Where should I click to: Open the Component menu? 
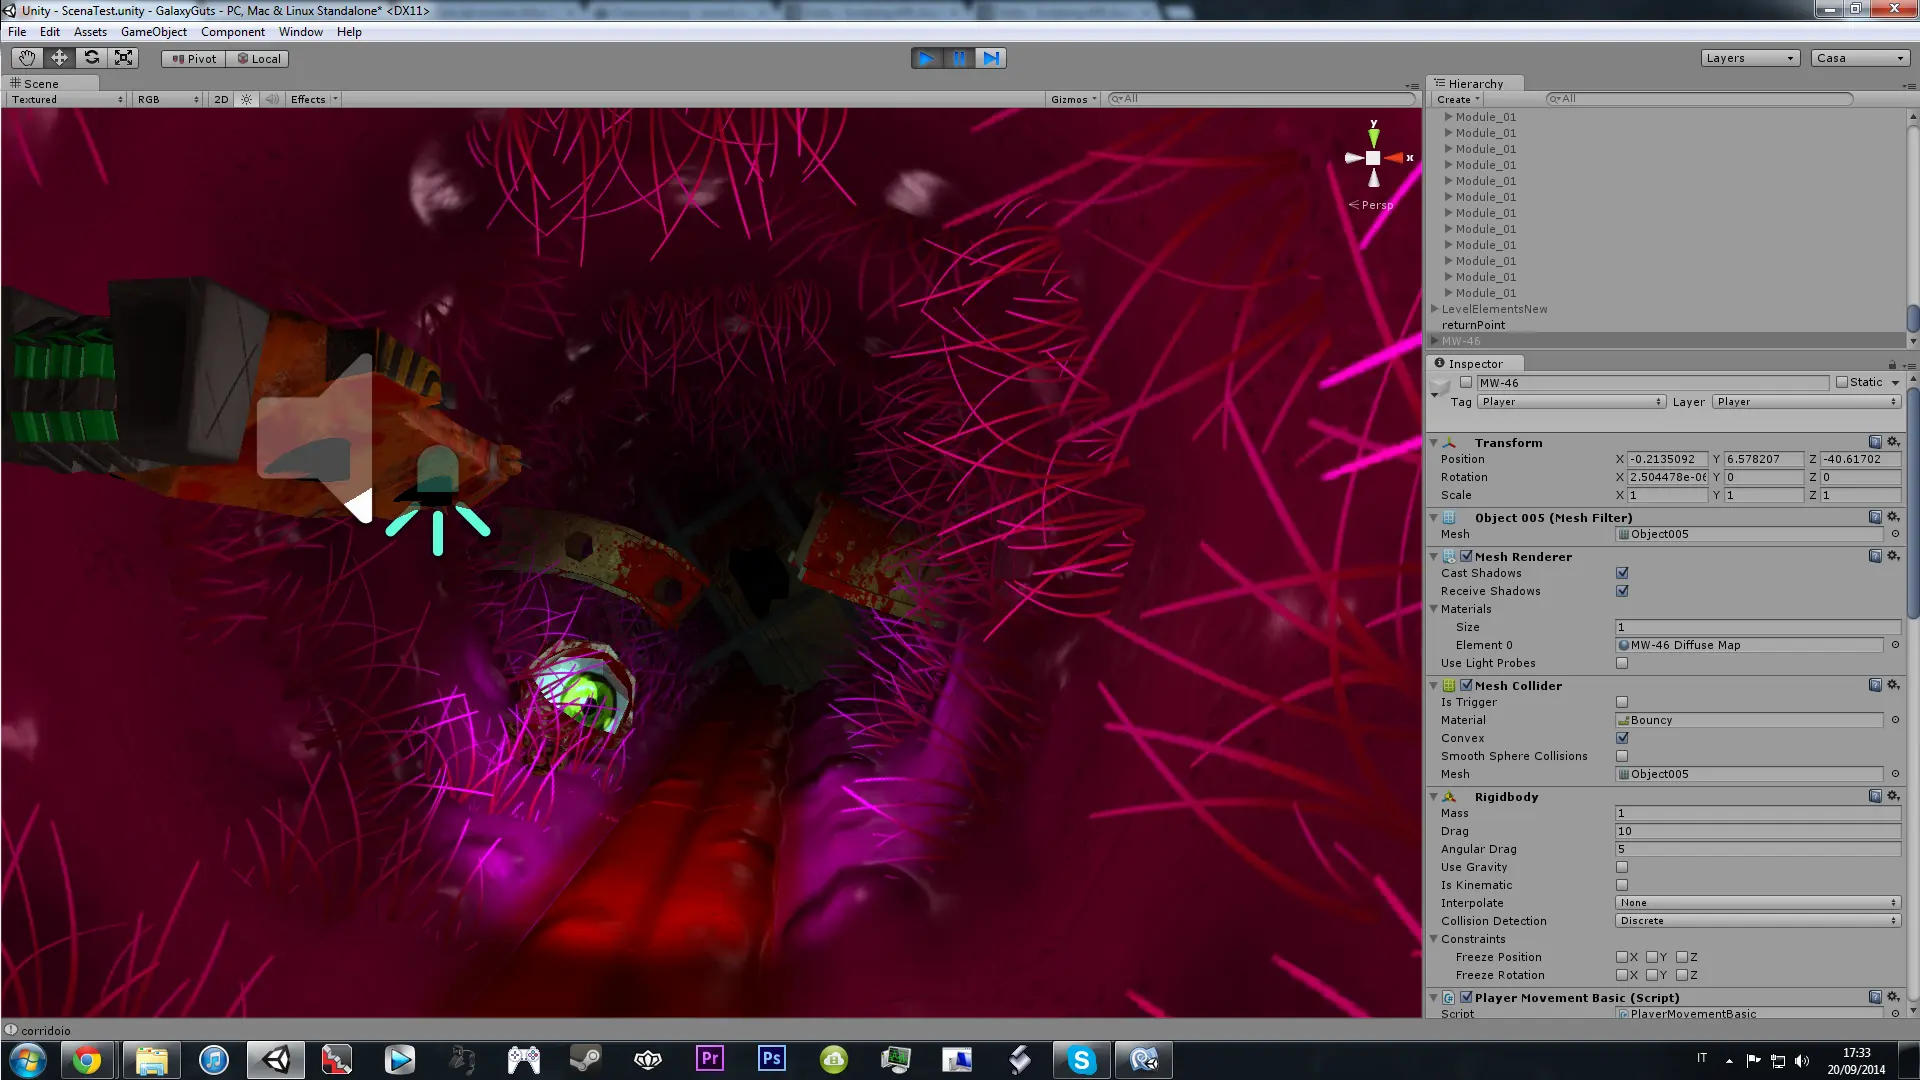233,32
